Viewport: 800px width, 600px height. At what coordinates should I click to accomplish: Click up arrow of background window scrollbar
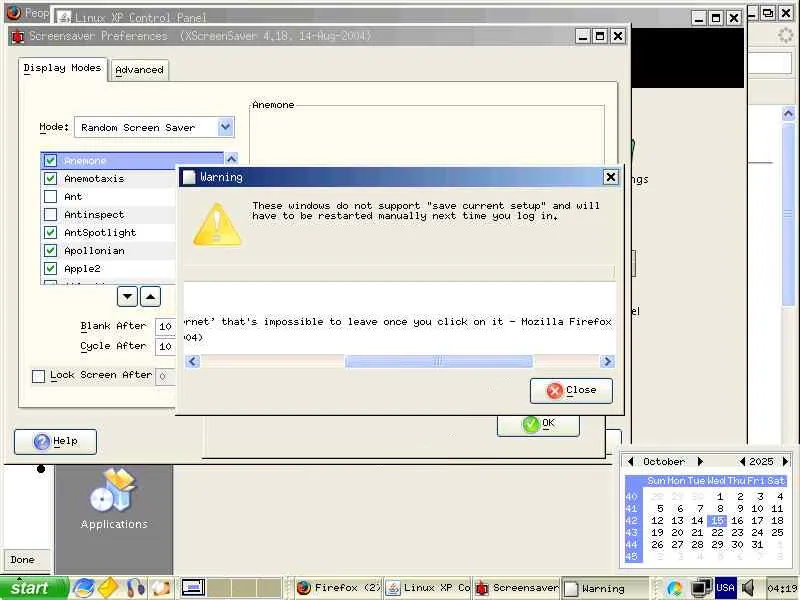(x=789, y=113)
